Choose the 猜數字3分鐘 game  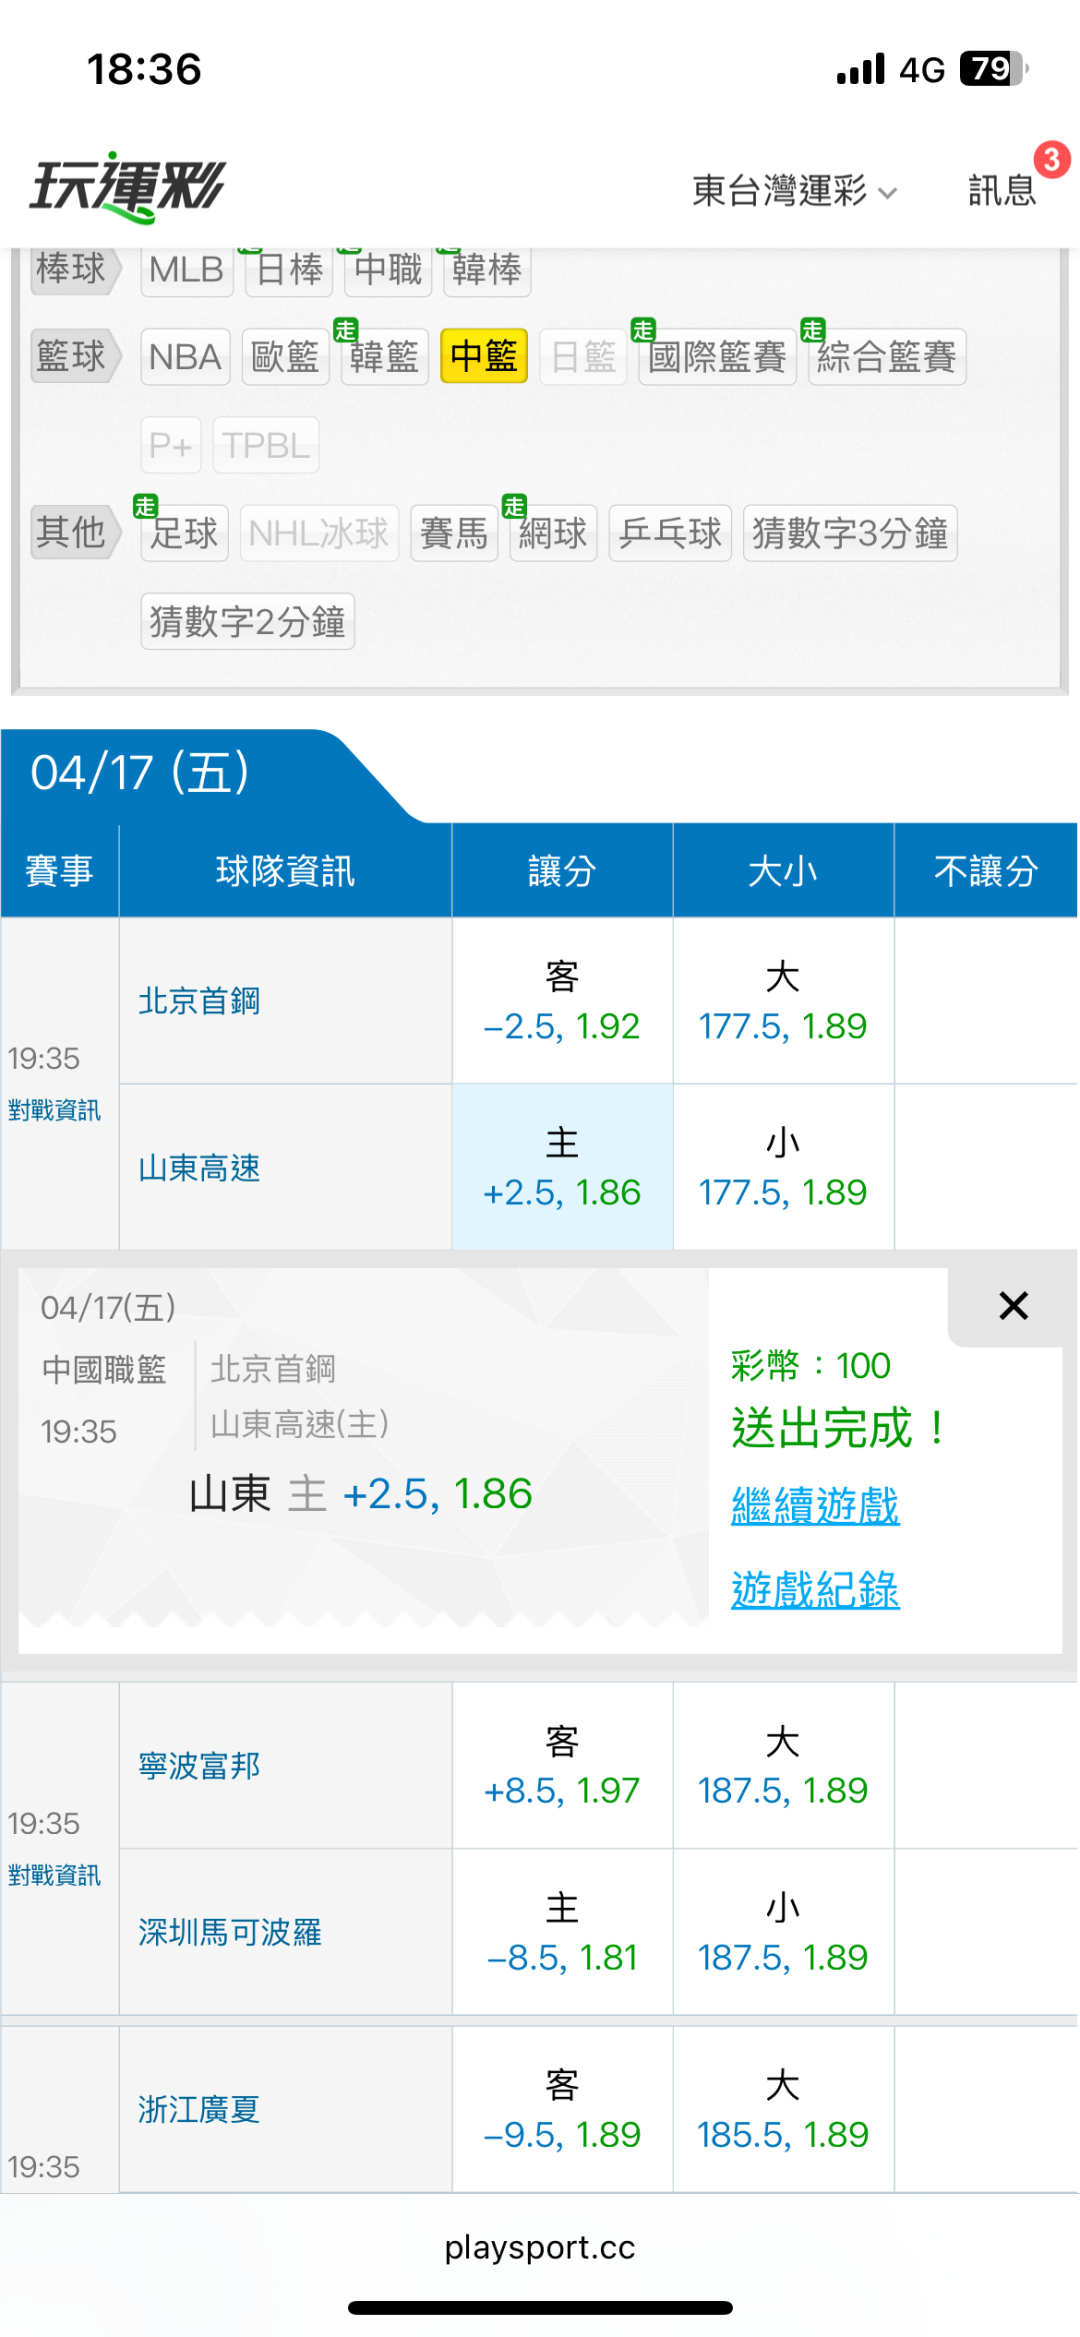tap(849, 533)
